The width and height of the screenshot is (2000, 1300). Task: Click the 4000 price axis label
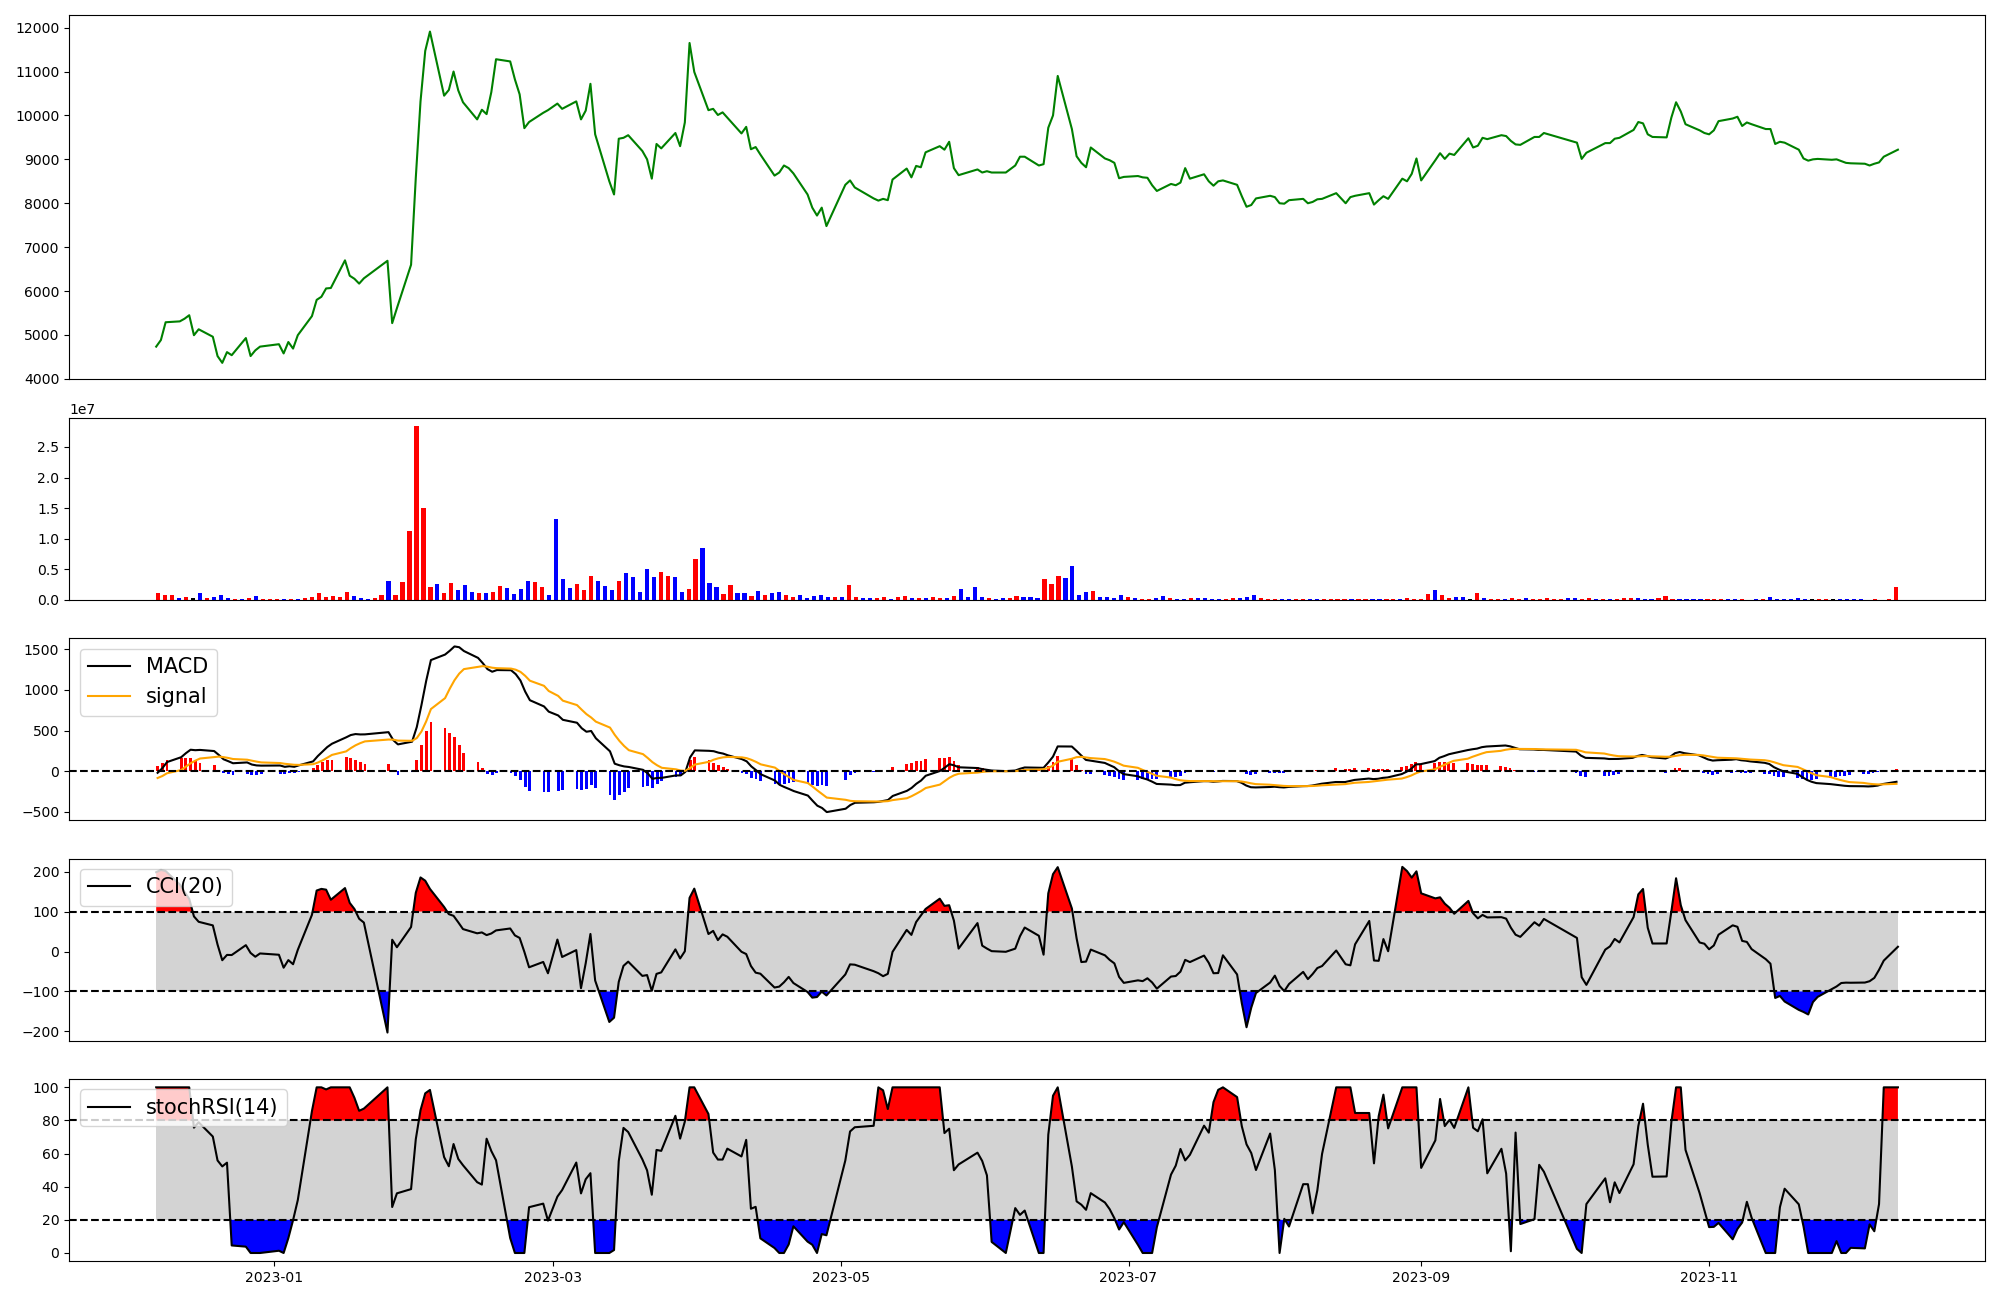pos(42,379)
